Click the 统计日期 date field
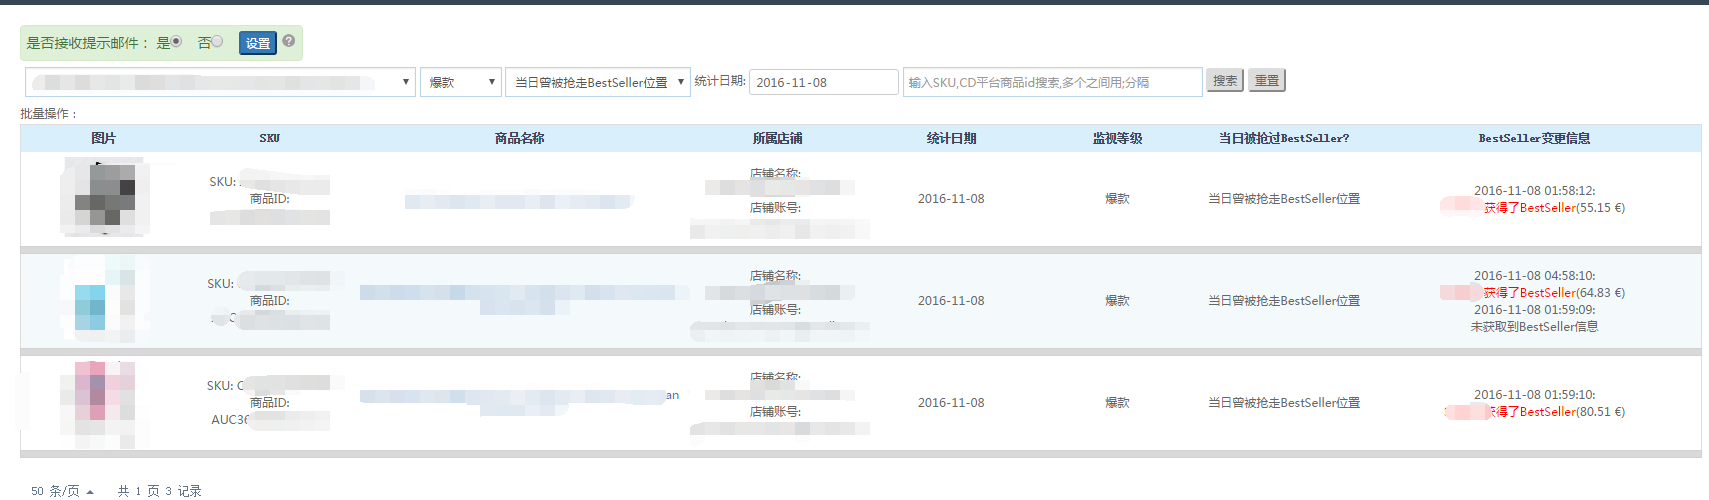The width and height of the screenshot is (1709, 500). click(823, 82)
